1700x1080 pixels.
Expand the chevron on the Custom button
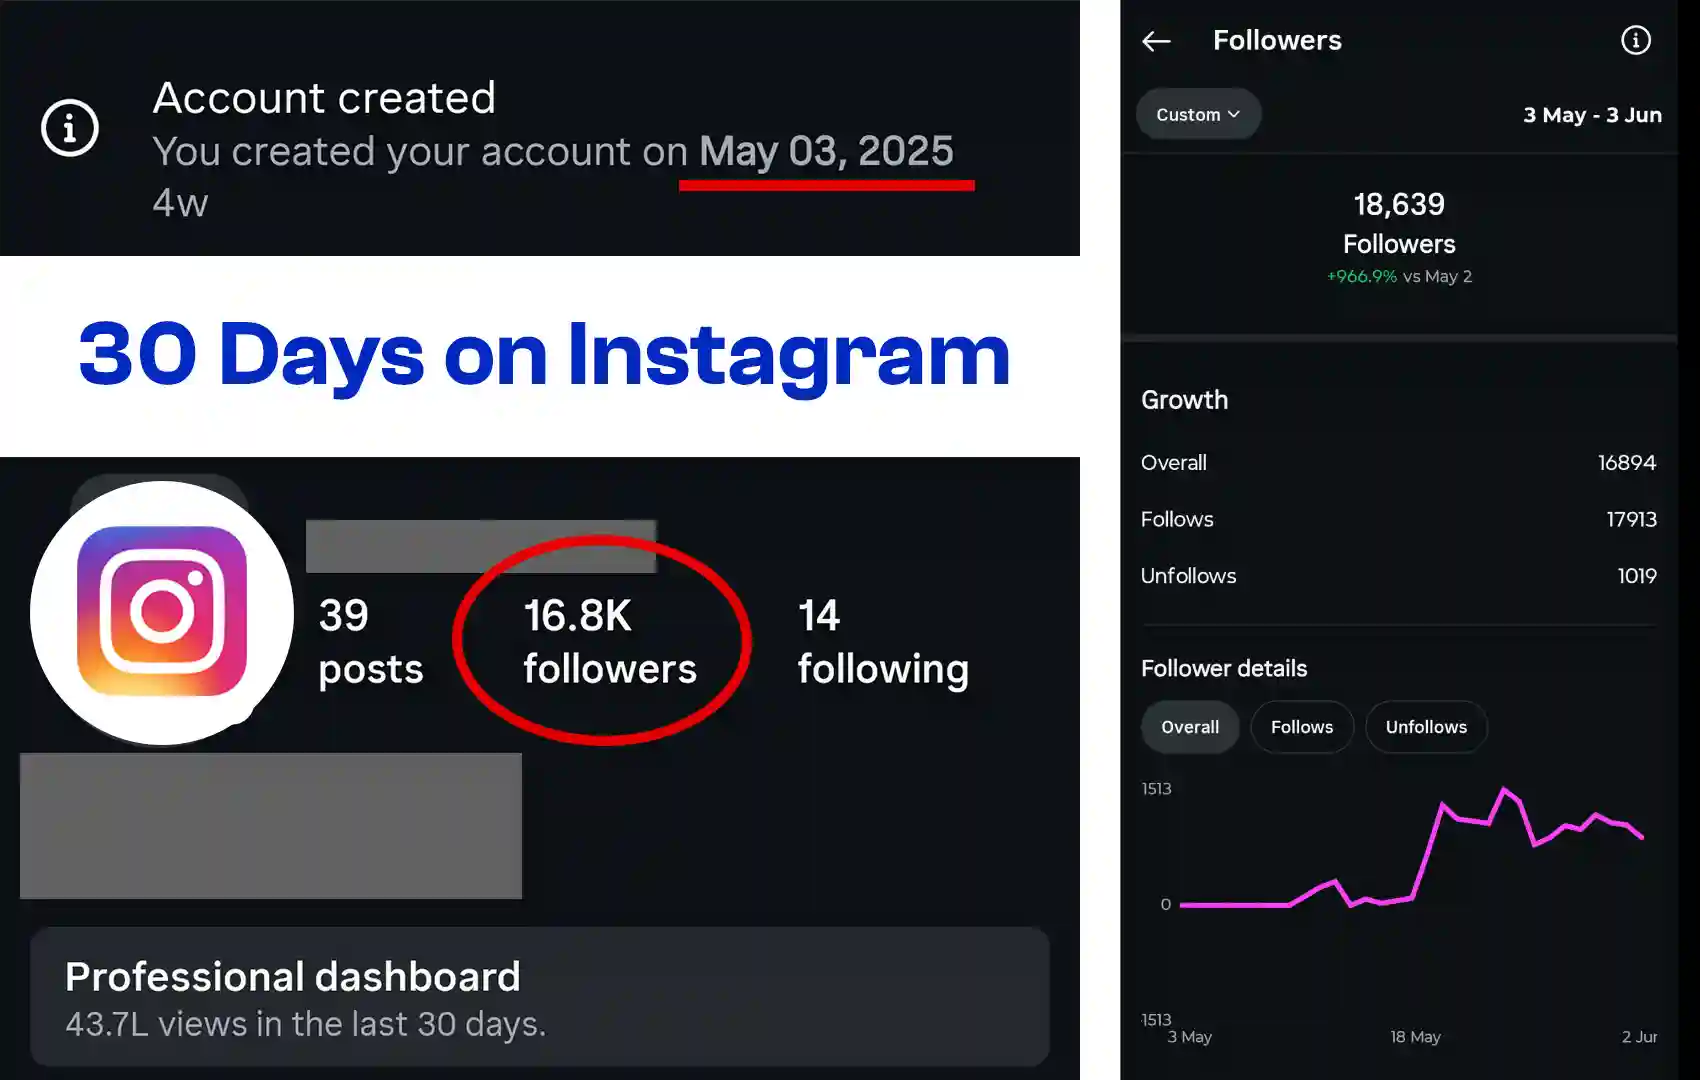[x=1233, y=114]
